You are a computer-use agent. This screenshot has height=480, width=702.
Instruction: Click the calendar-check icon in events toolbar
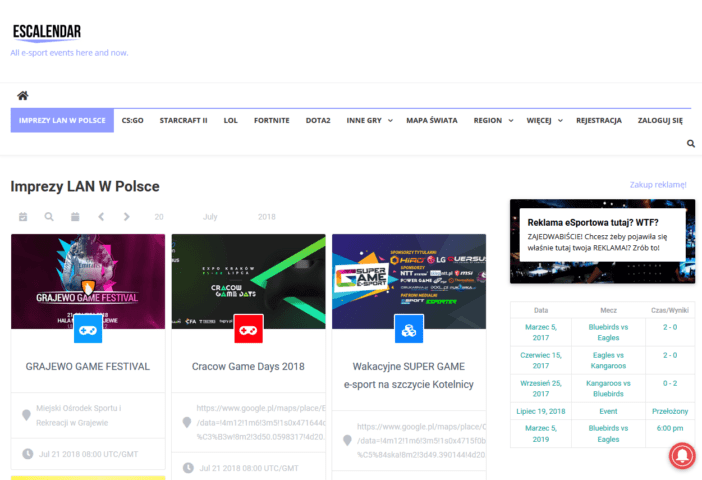[x=23, y=217]
